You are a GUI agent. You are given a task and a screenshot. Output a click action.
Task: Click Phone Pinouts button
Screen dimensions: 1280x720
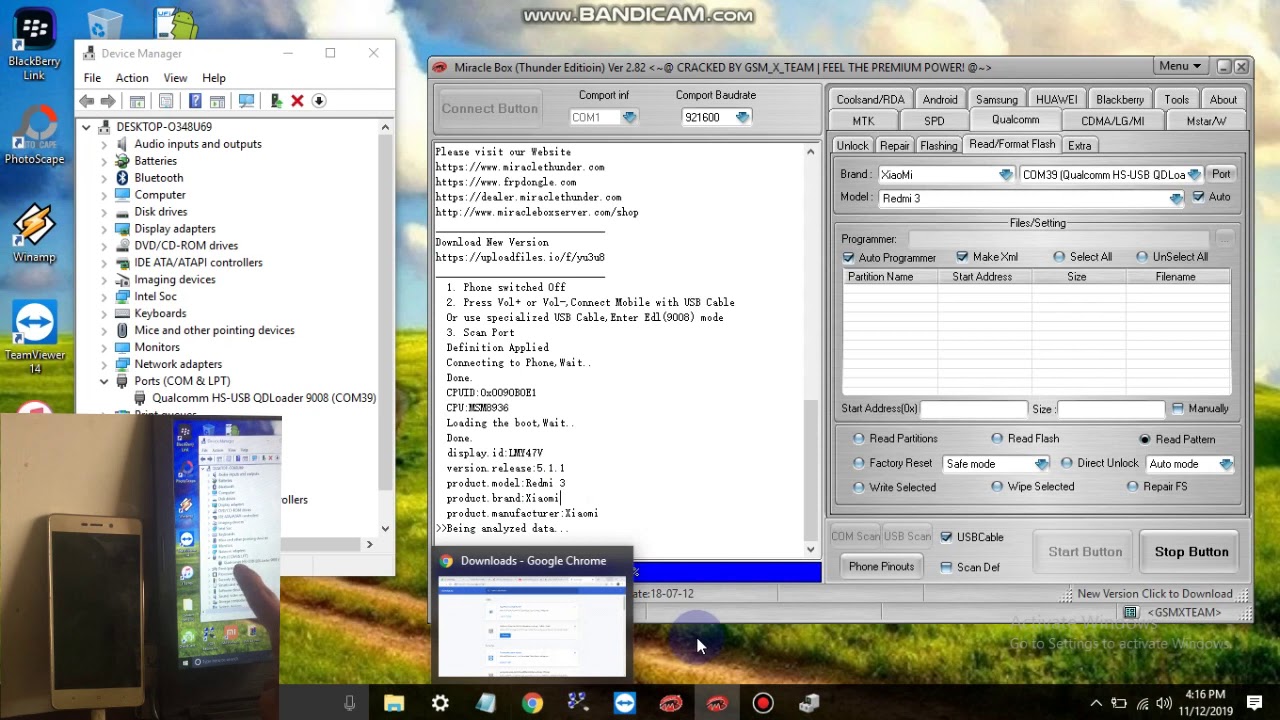pyautogui.click(x=881, y=567)
